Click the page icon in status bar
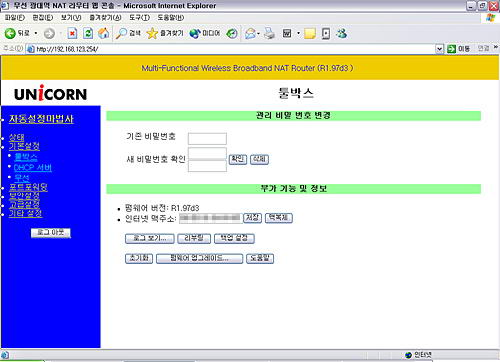This screenshot has height=362, width=500. [5, 355]
